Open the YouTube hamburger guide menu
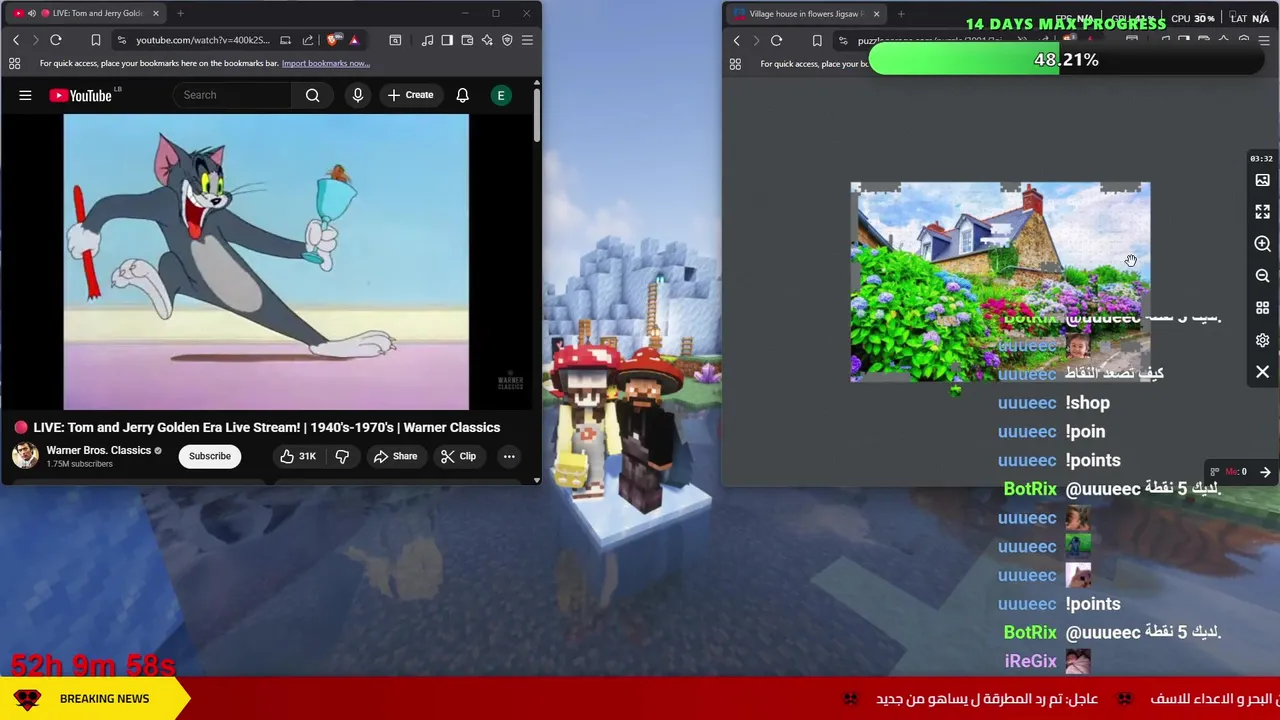Image resolution: width=1280 pixels, height=720 pixels. [25, 95]
